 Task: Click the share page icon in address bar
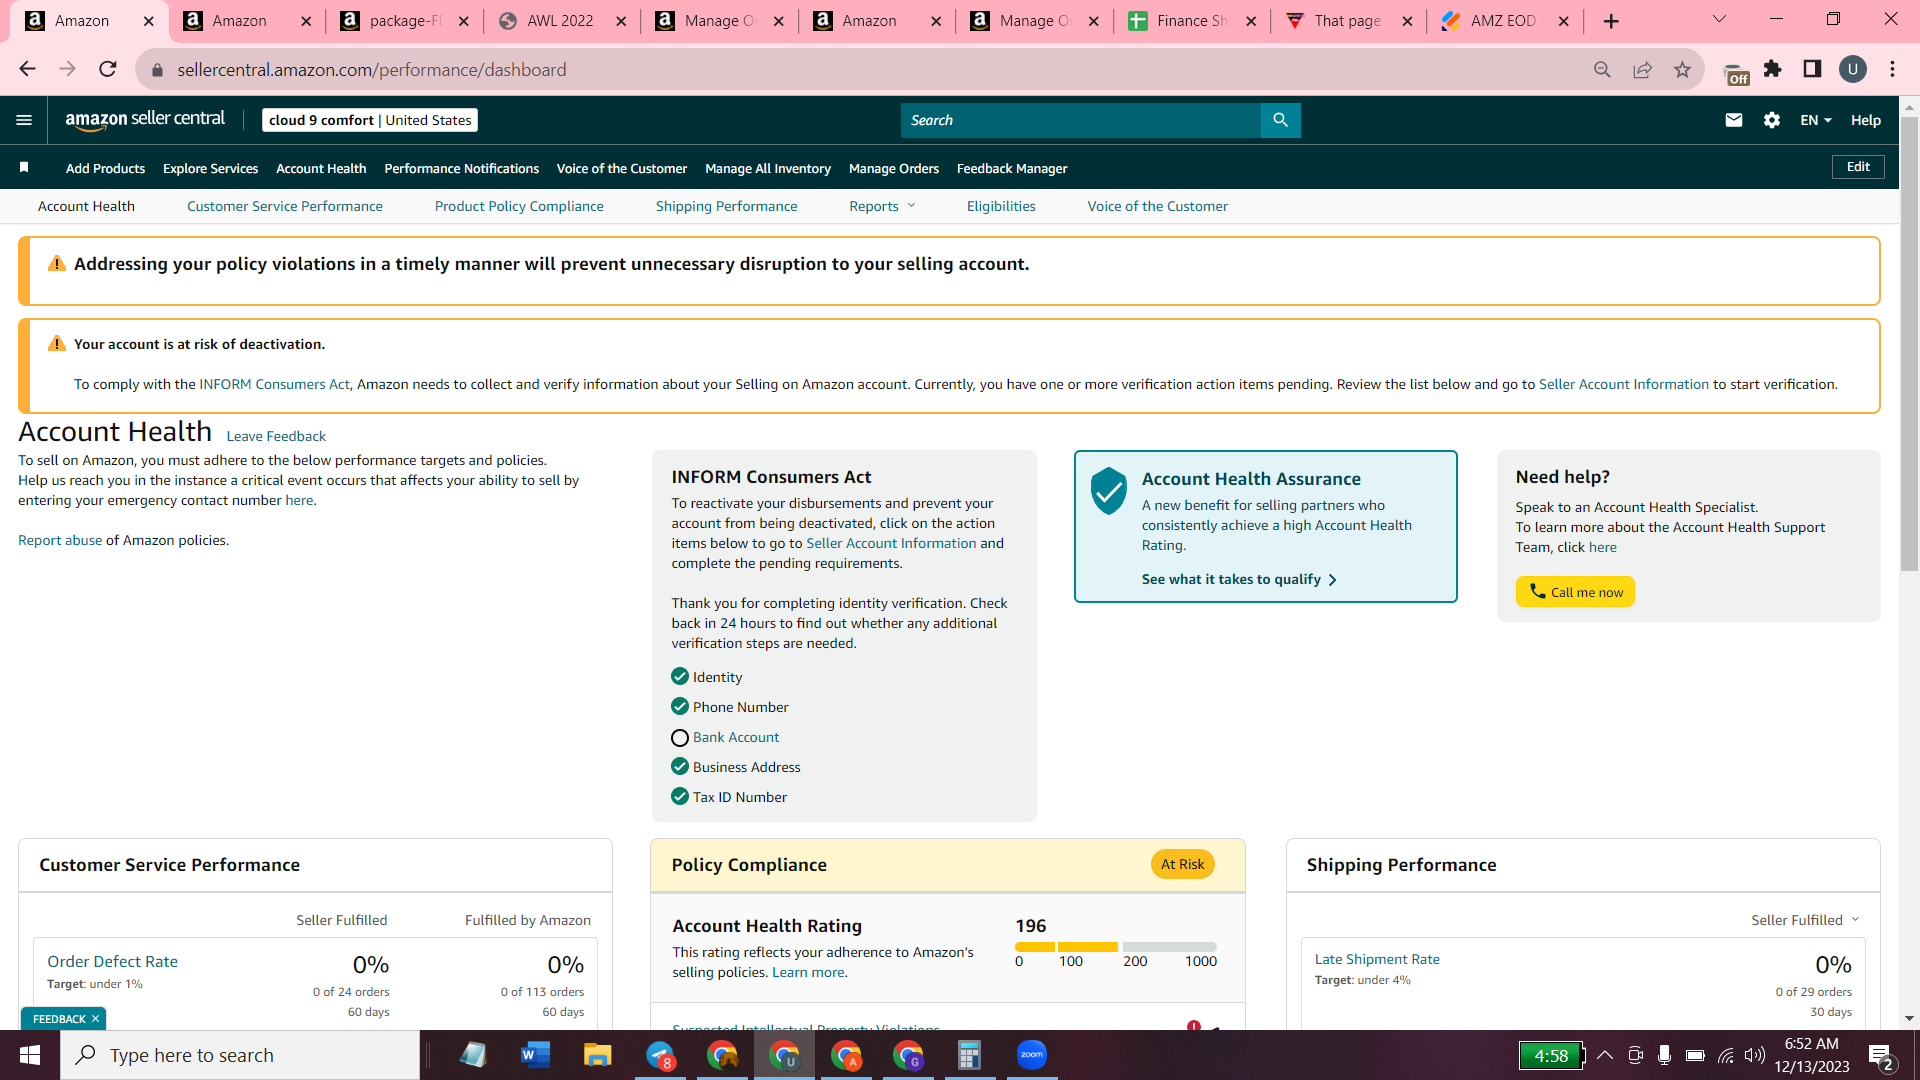coord(1642,69)
